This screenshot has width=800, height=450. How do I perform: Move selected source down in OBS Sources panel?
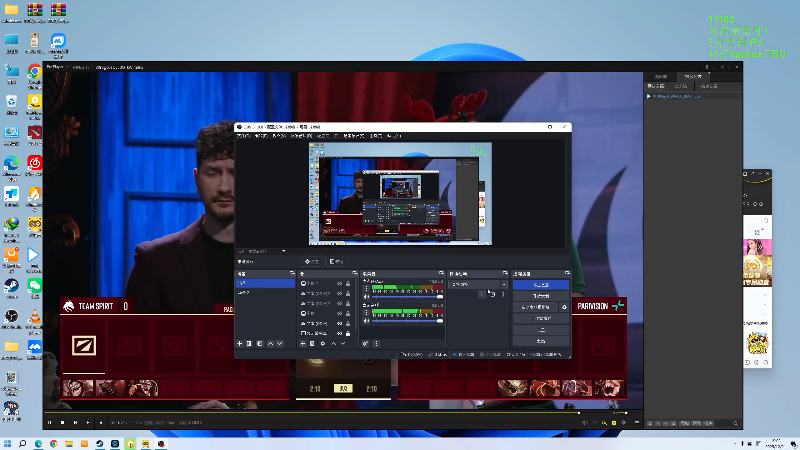click(x=343, y=343)
